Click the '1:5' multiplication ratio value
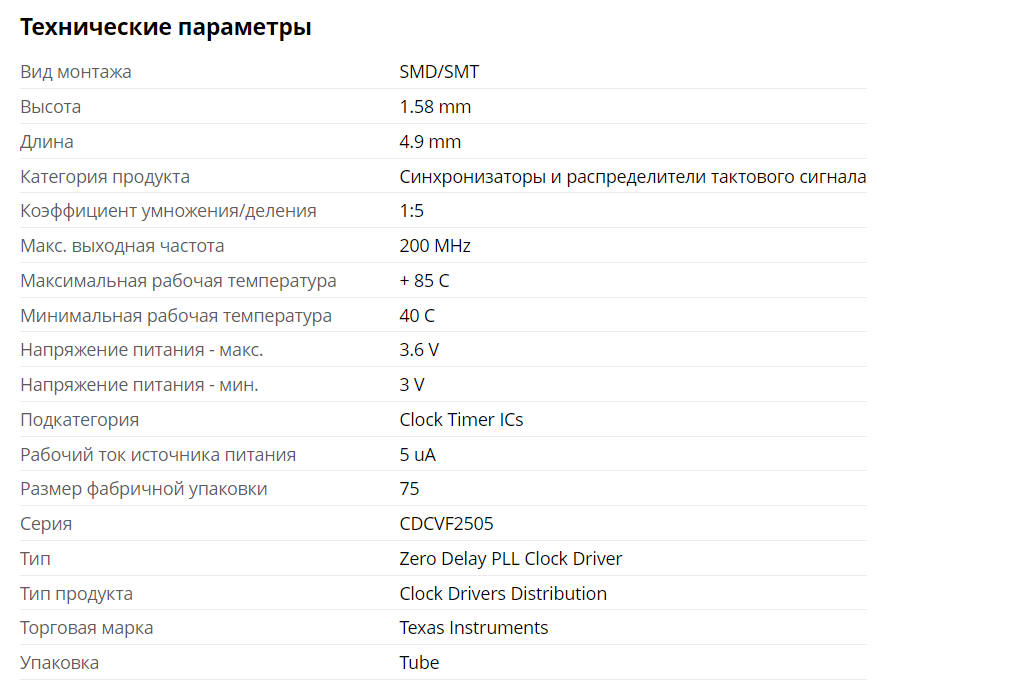The height and width of the screenshot is (685, 1033). pyautogui.click(x=411, y=211)
